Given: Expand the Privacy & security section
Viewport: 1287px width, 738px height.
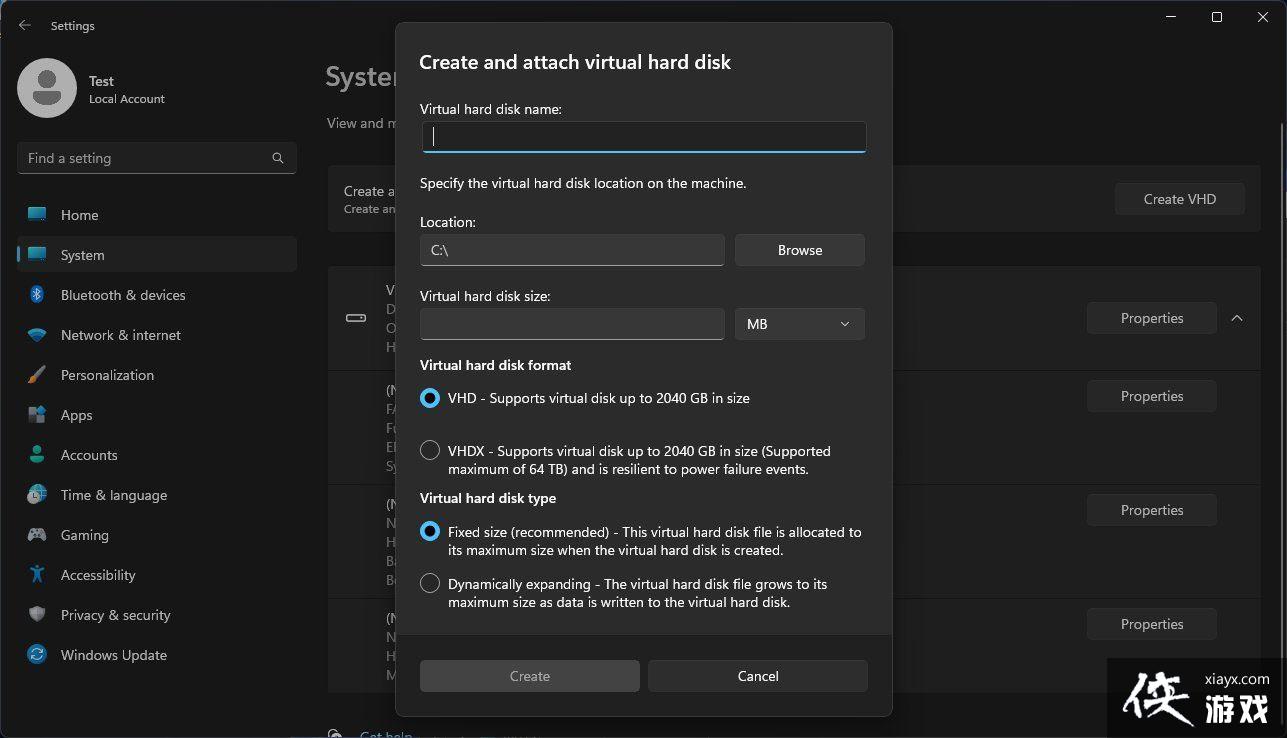Looking at the screenshot, I should [x=37, y=614].
